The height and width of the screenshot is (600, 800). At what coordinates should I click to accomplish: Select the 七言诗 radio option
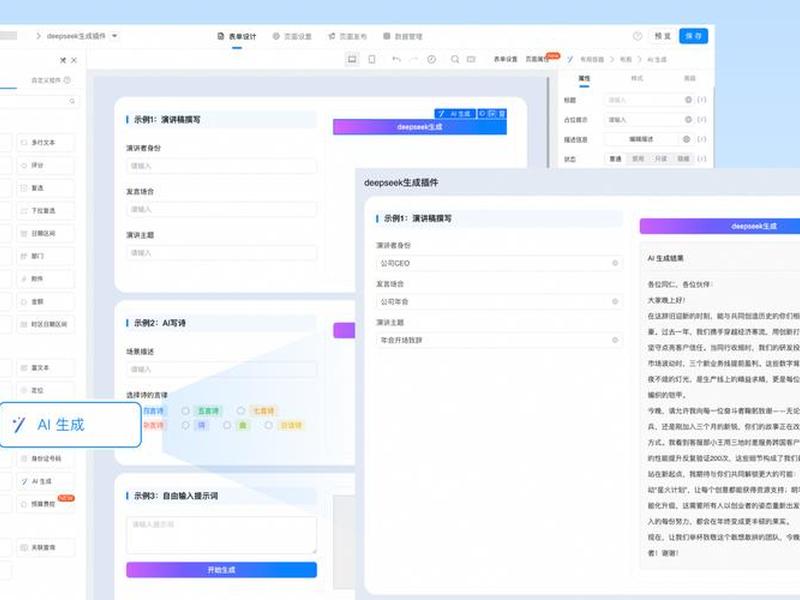pos(241,411)
